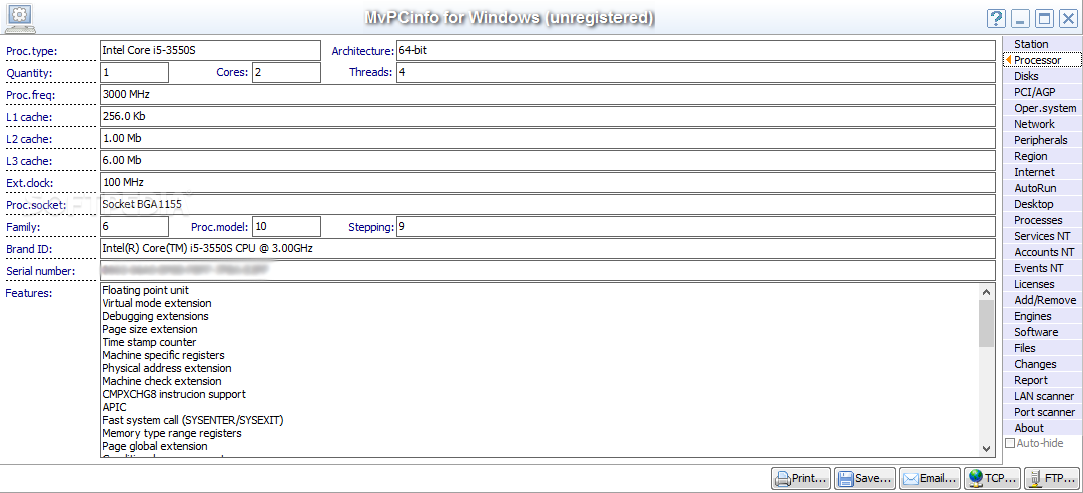This screenshot has height=493, width=1083.
Task: Click the Proc.socket field Socket BGA1155
Action: coord(547,204)
